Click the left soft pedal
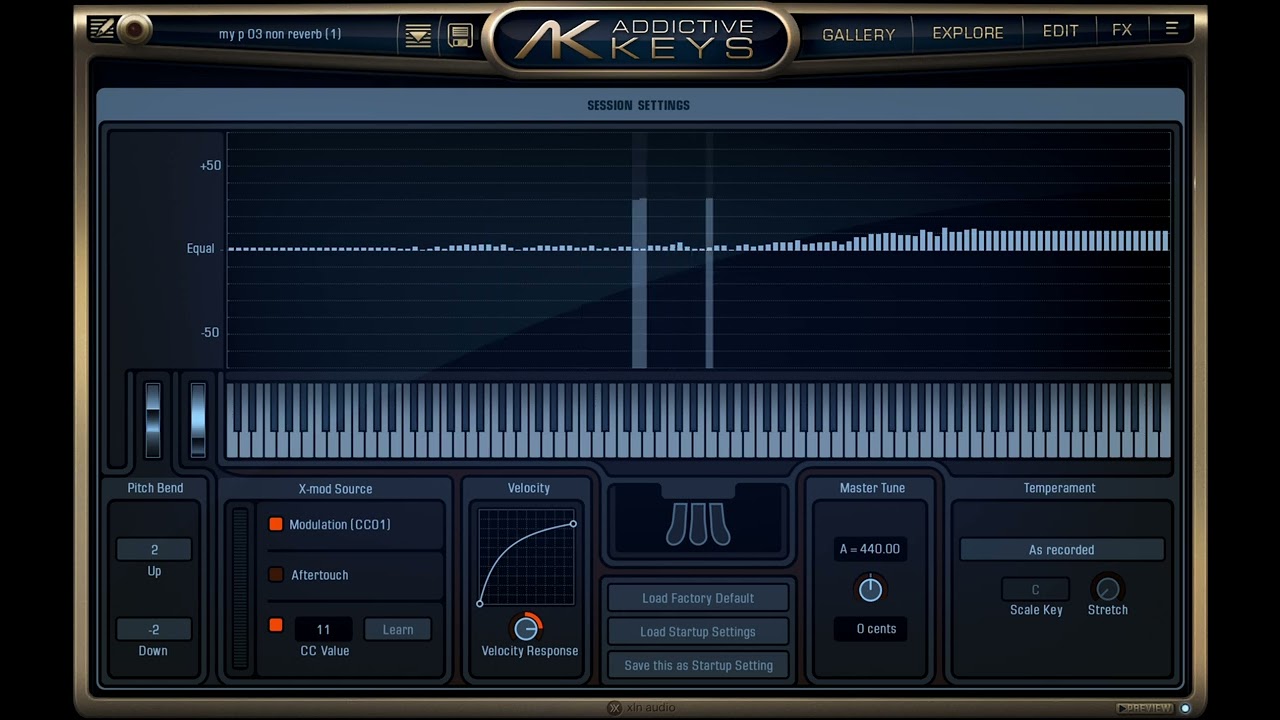Screen dimensions: 1280x720 (x=677, y=524)
